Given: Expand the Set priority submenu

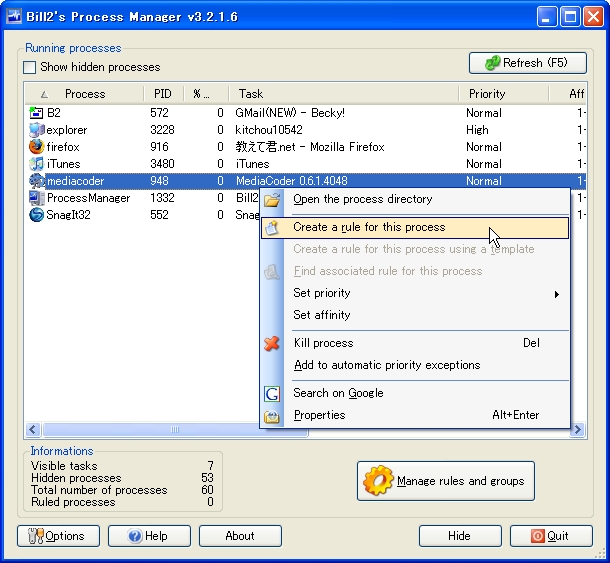Looking at the screenshot, I should pos(414,293).
